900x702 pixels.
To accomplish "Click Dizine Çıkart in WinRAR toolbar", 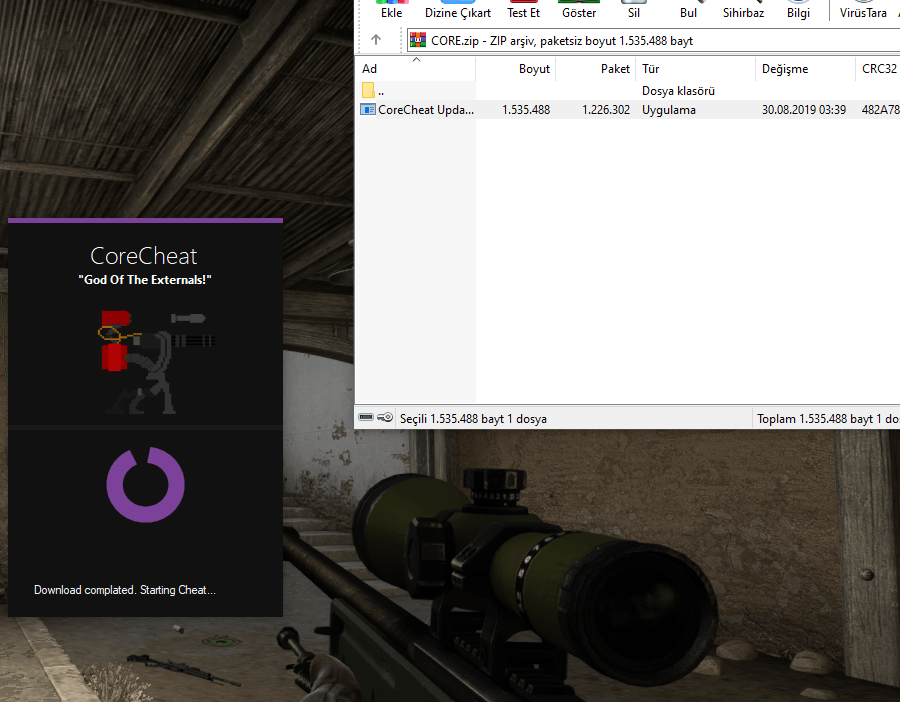I will coord(457,10).
